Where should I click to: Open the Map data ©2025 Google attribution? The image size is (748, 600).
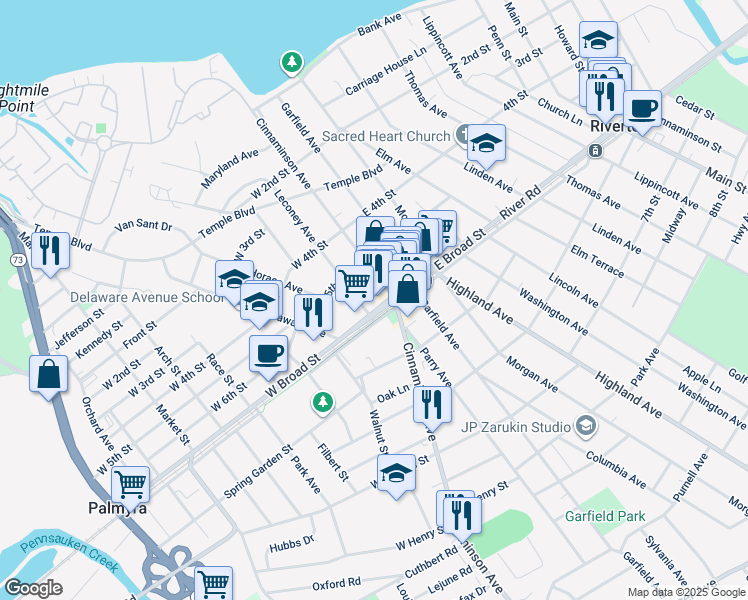click(685, 592)
